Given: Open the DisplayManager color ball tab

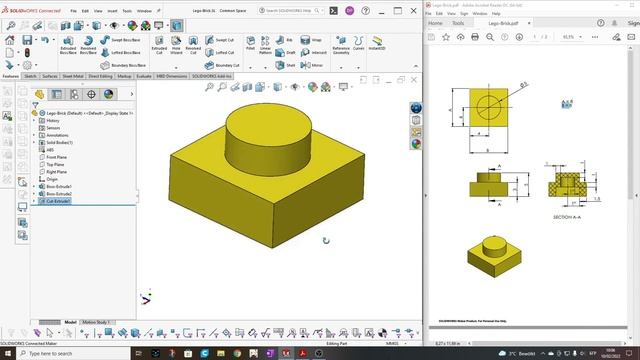Looking at the screenshot, I should click(x=108, y=94).
